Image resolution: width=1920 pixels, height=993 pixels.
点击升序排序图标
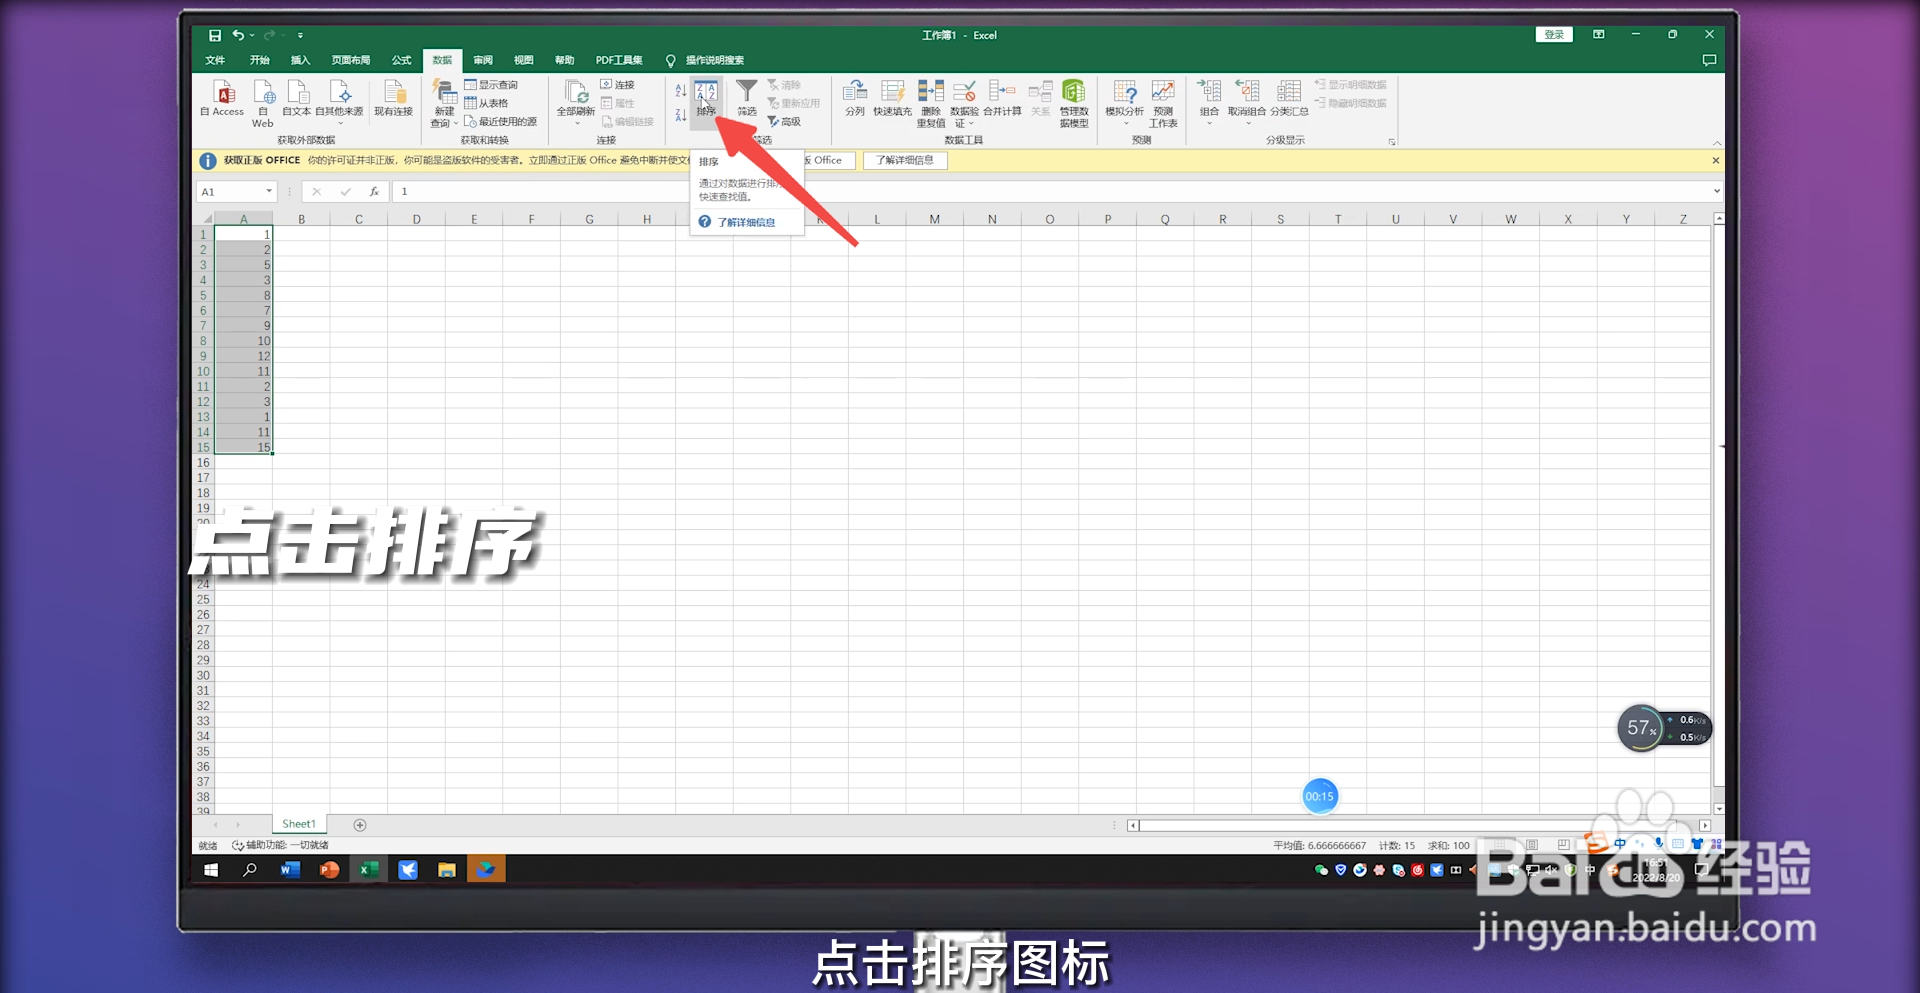(x=680, y=88)
